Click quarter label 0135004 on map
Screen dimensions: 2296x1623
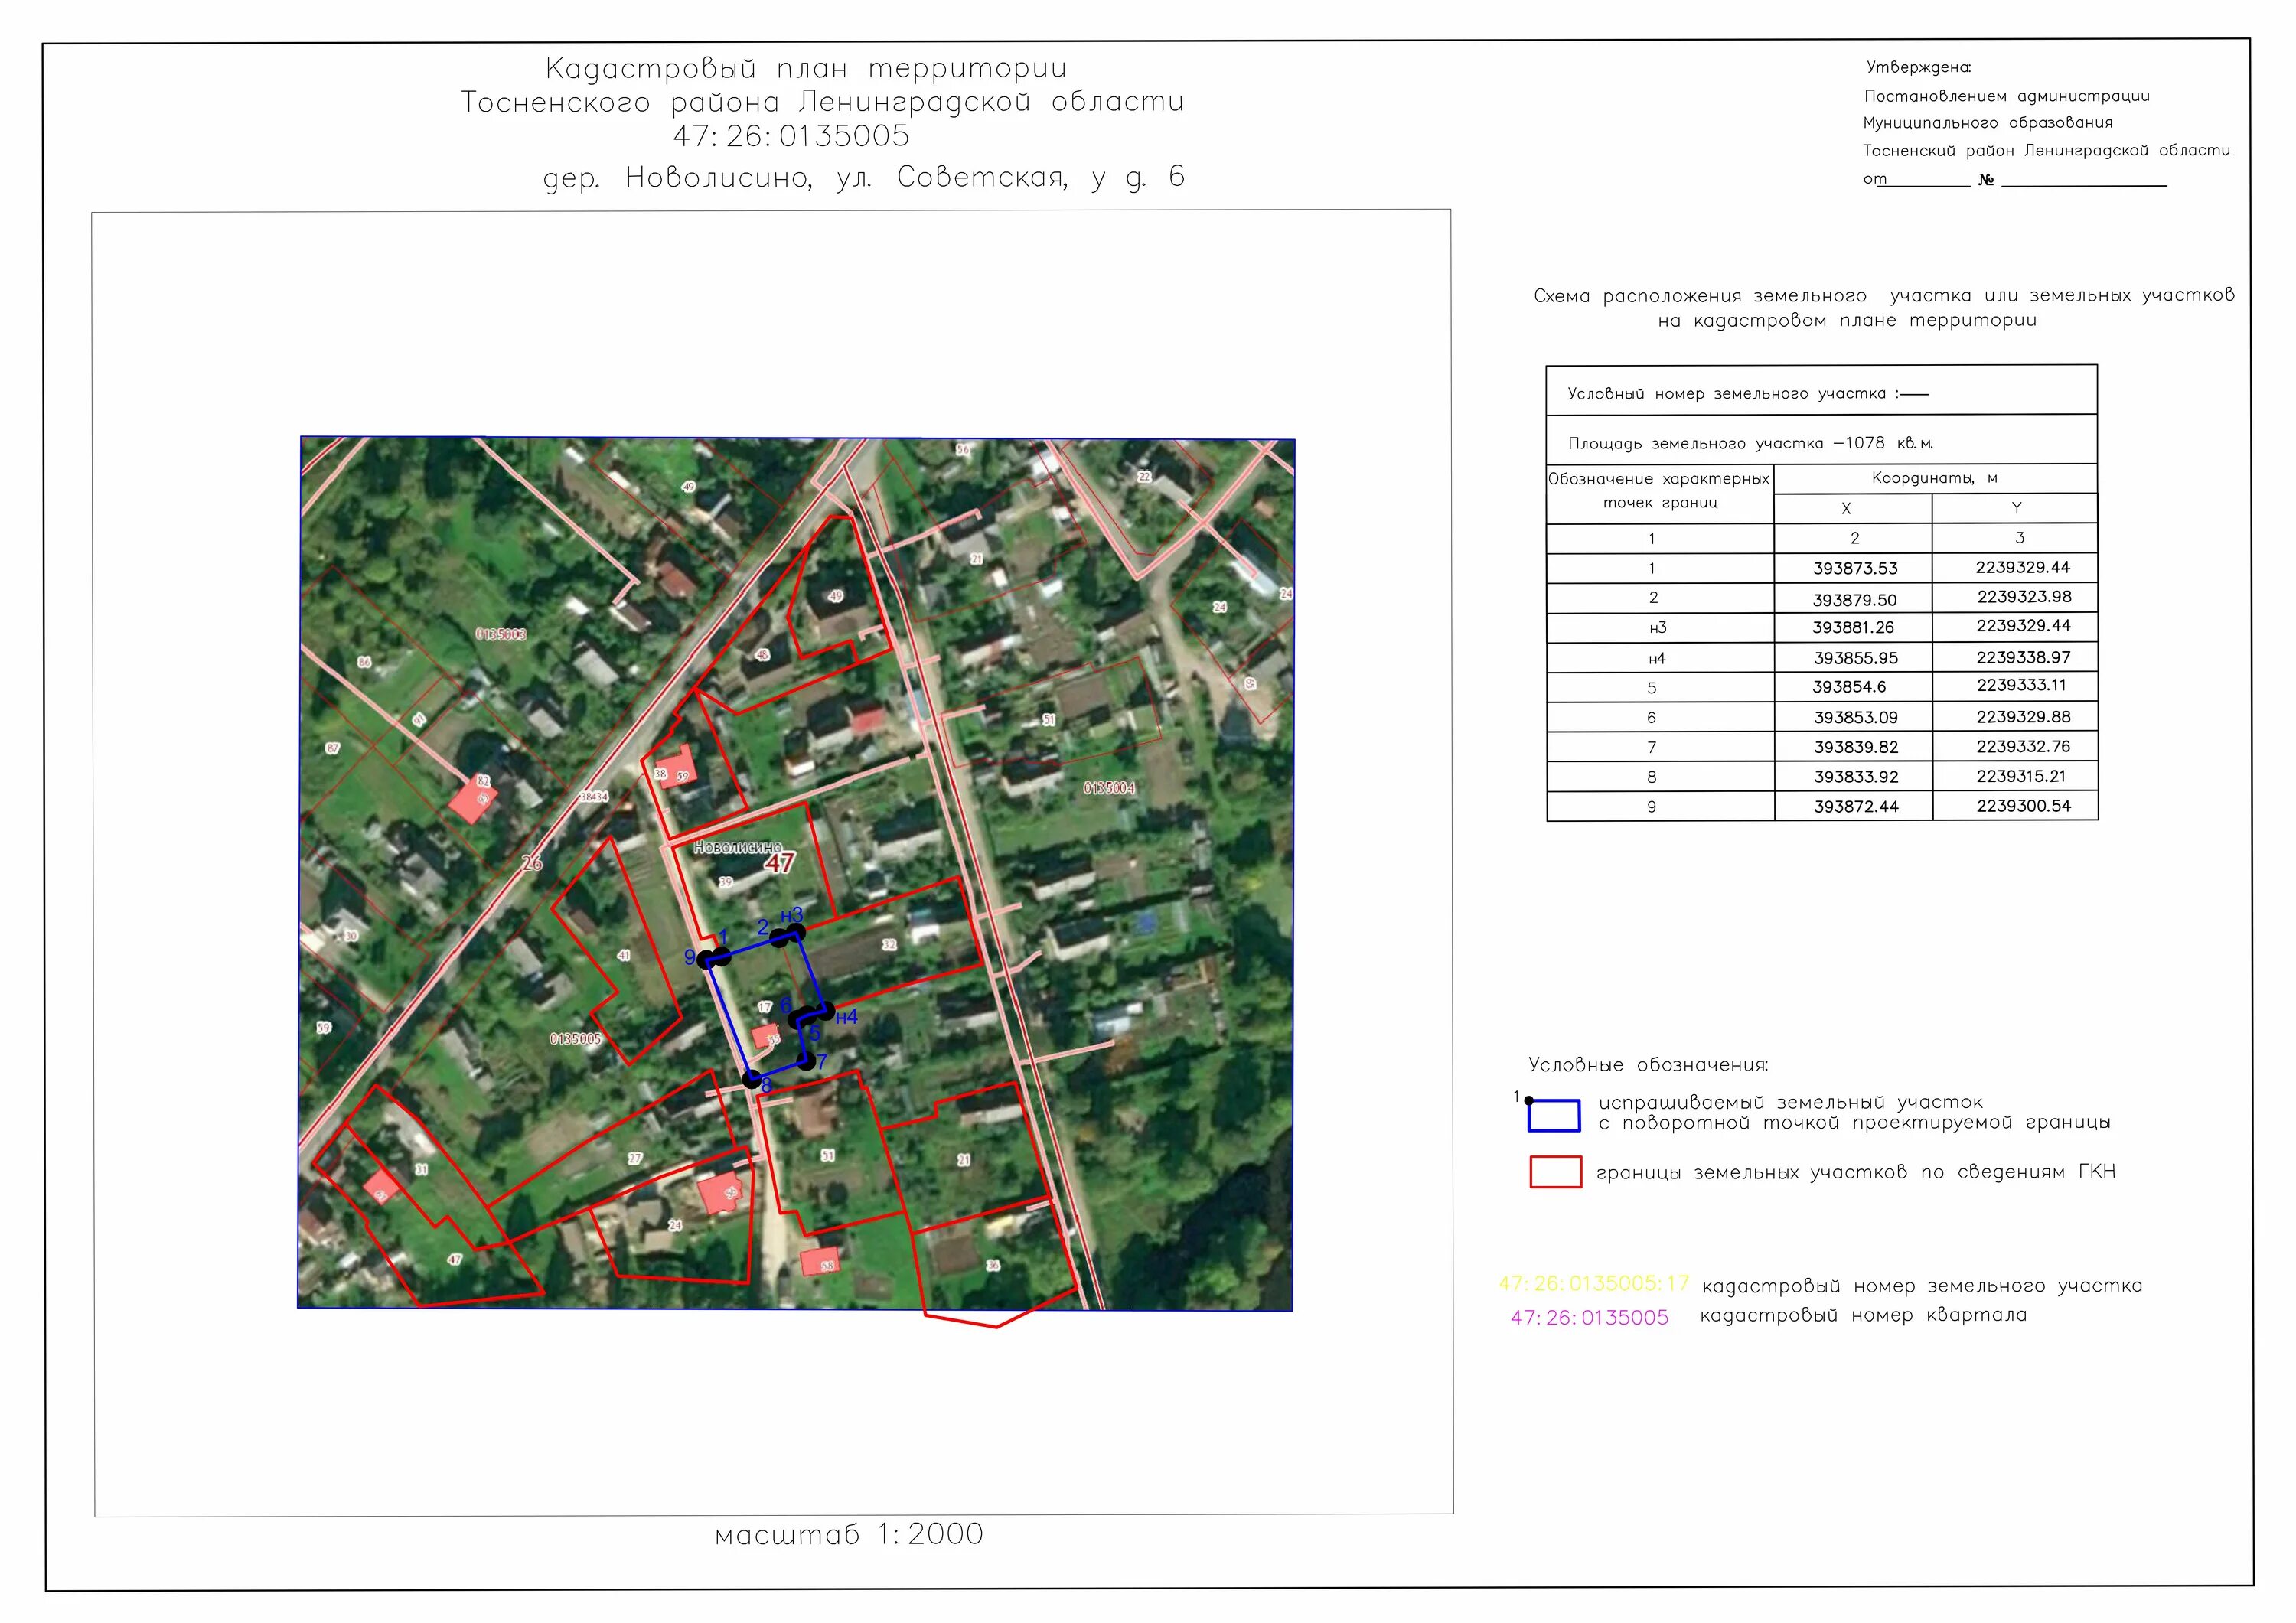pos(1109,788)
